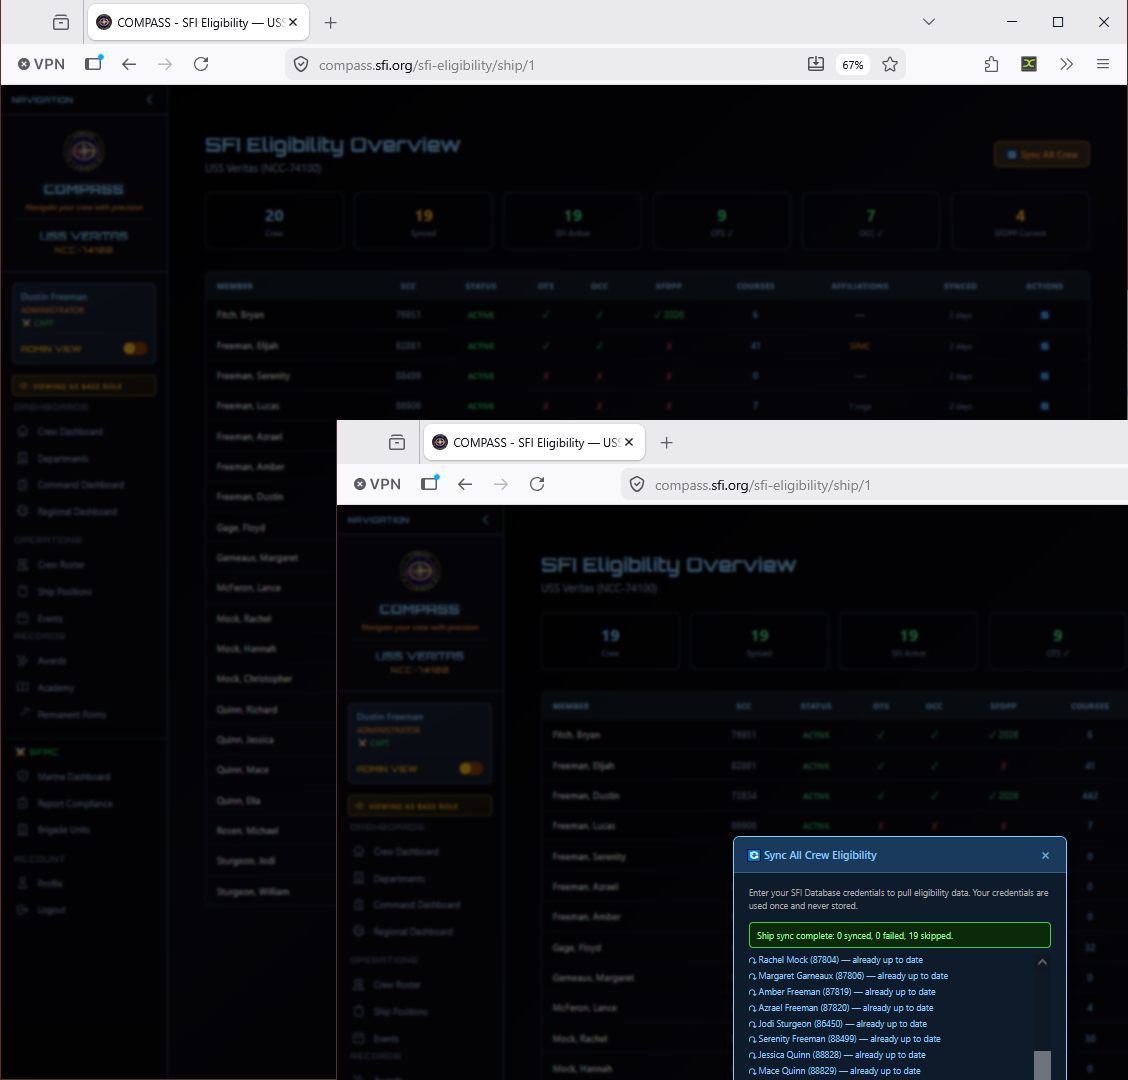
Task: Reload the page in the front window
Action: [537, 484]
